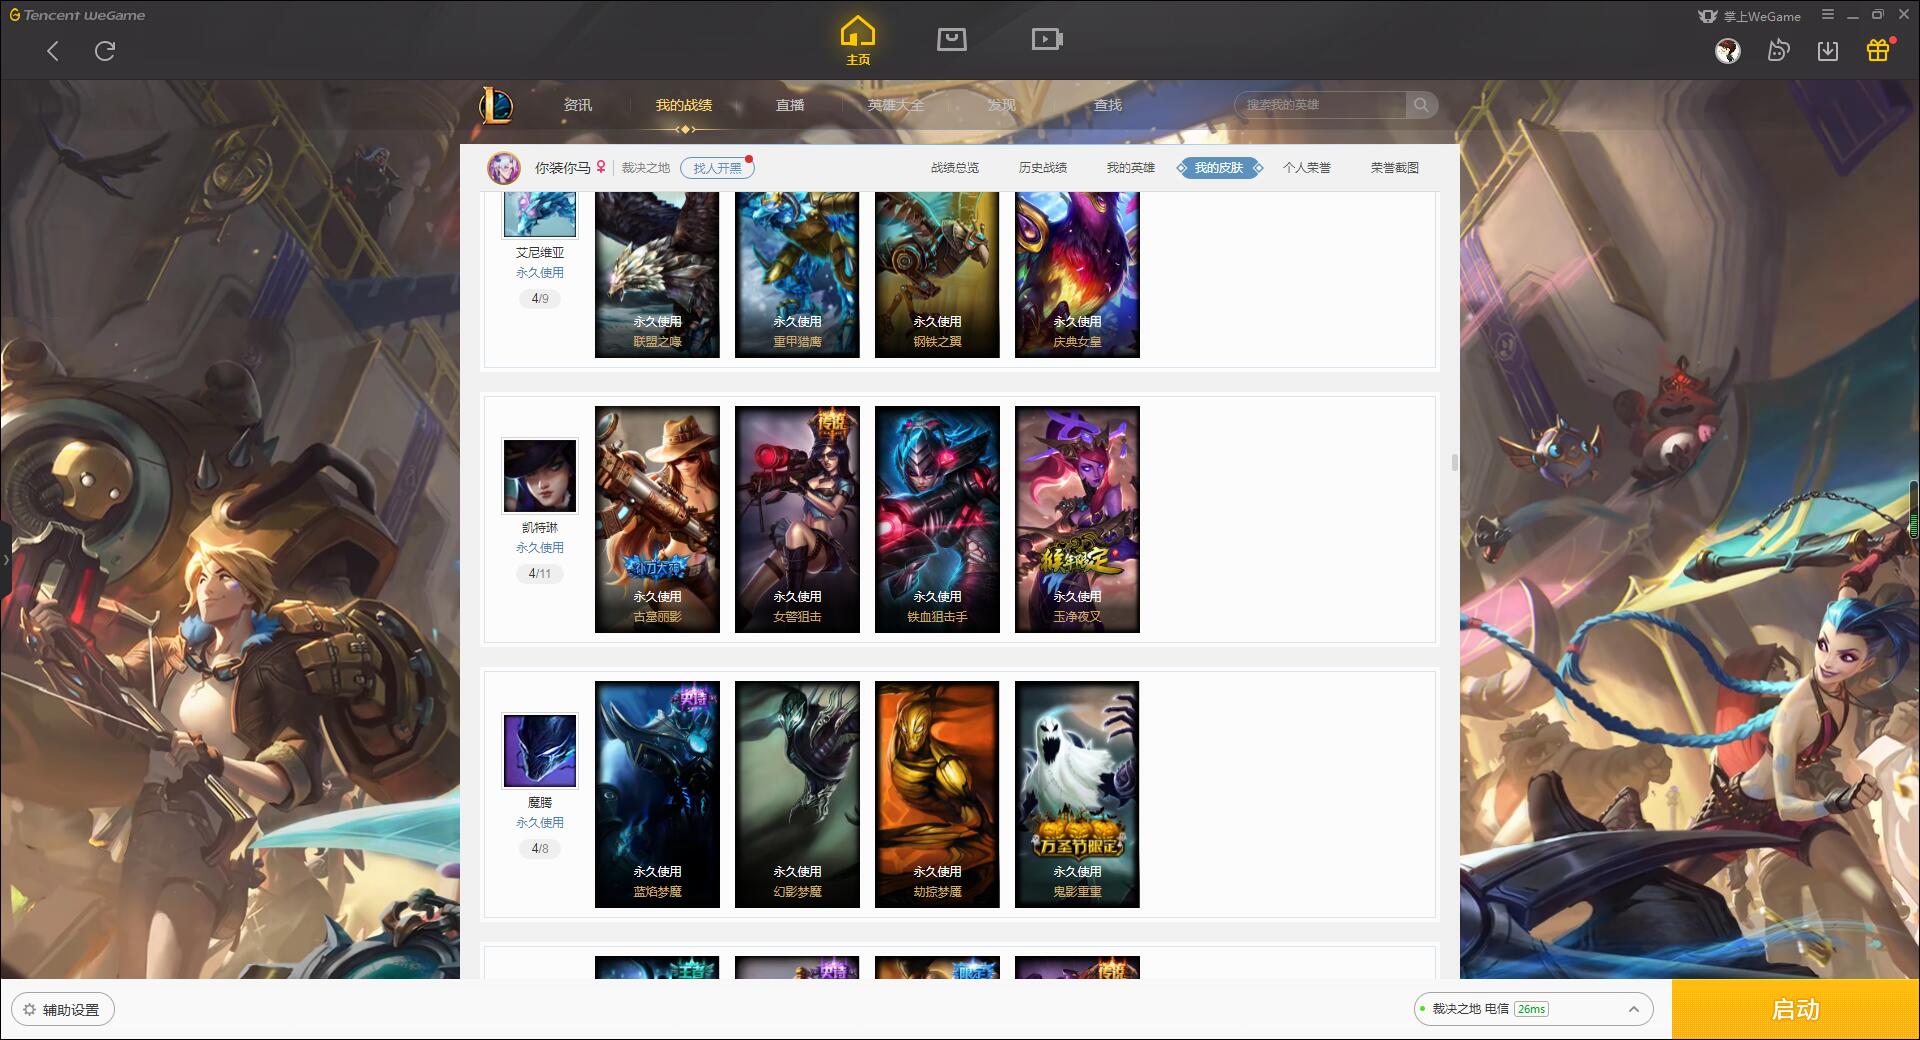
Task: Open the 女警狙击 skin card
Action: pyautogui.click(x=797, y=519)
